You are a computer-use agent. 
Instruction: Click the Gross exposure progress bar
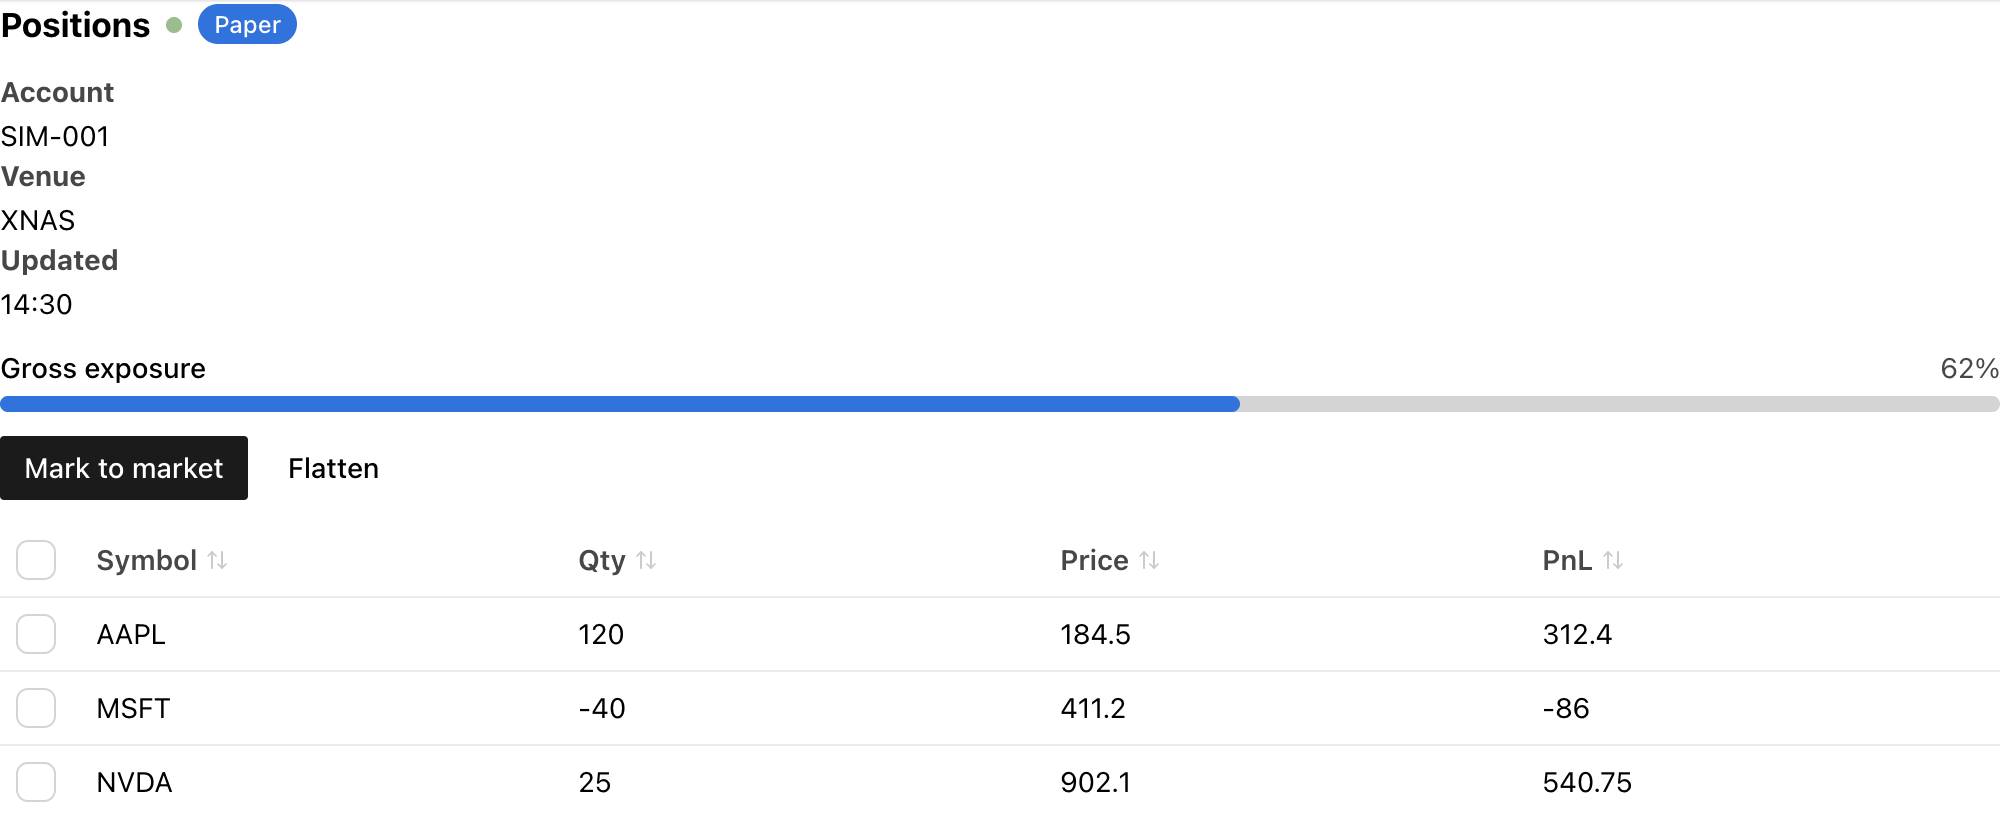(x=1000, y=404)
